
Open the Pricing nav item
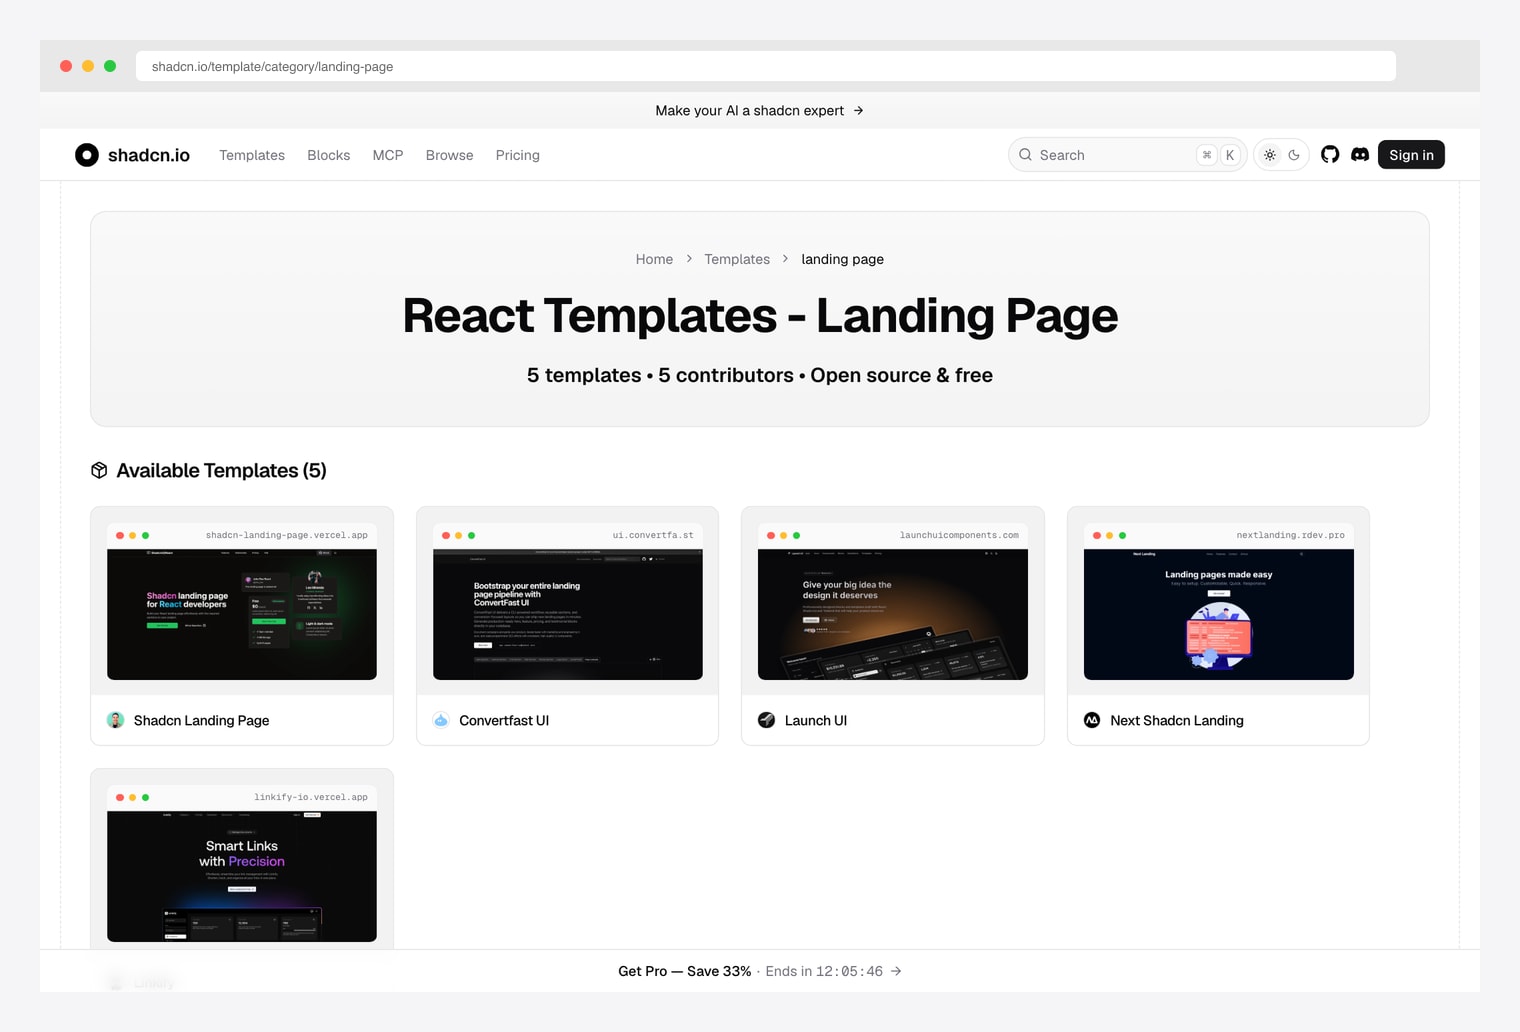pos(518,155)
